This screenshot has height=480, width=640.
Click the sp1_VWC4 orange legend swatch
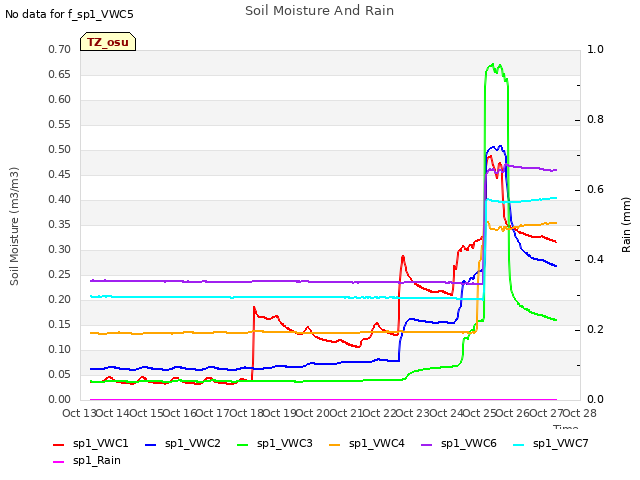(x=335, y=444)
